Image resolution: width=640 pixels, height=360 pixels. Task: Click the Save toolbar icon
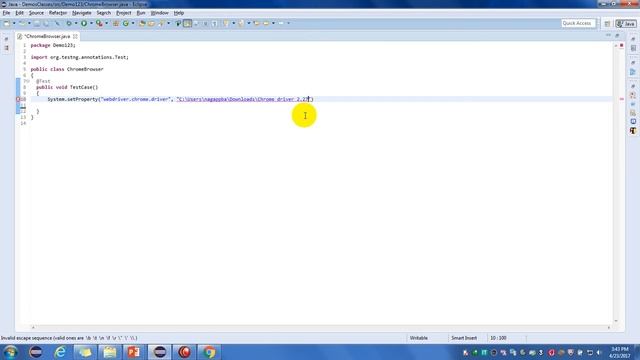point(37,23)
